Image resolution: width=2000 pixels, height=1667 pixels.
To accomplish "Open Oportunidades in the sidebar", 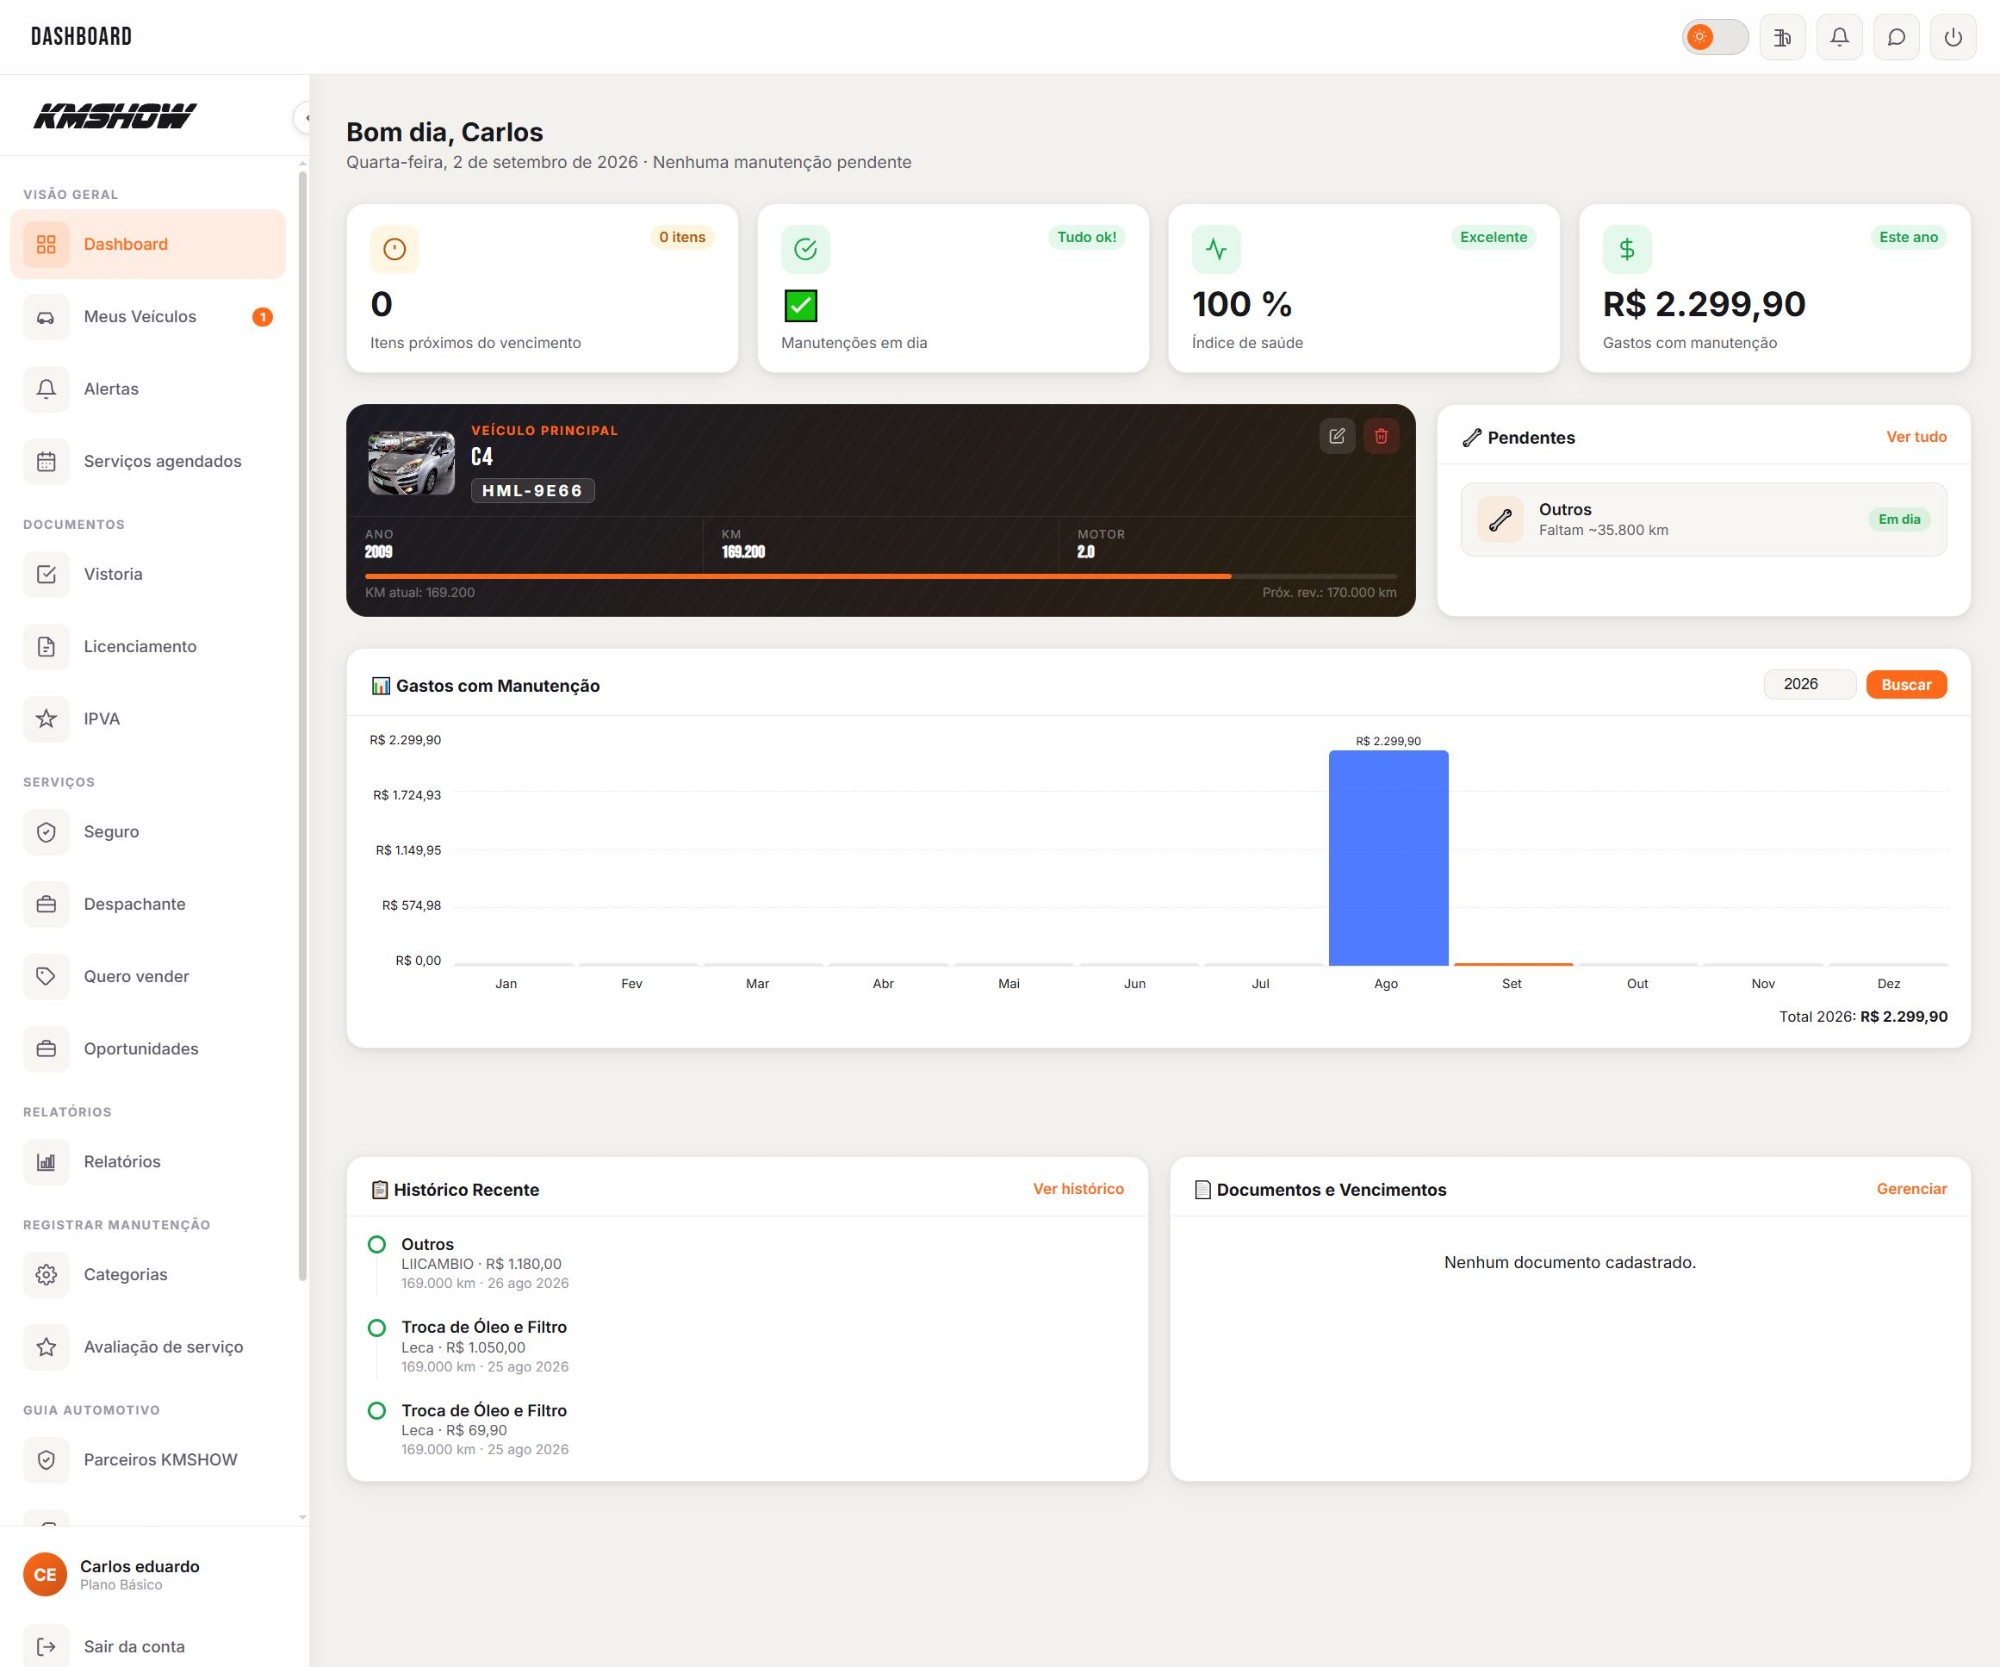I will tap(148, 1049).
